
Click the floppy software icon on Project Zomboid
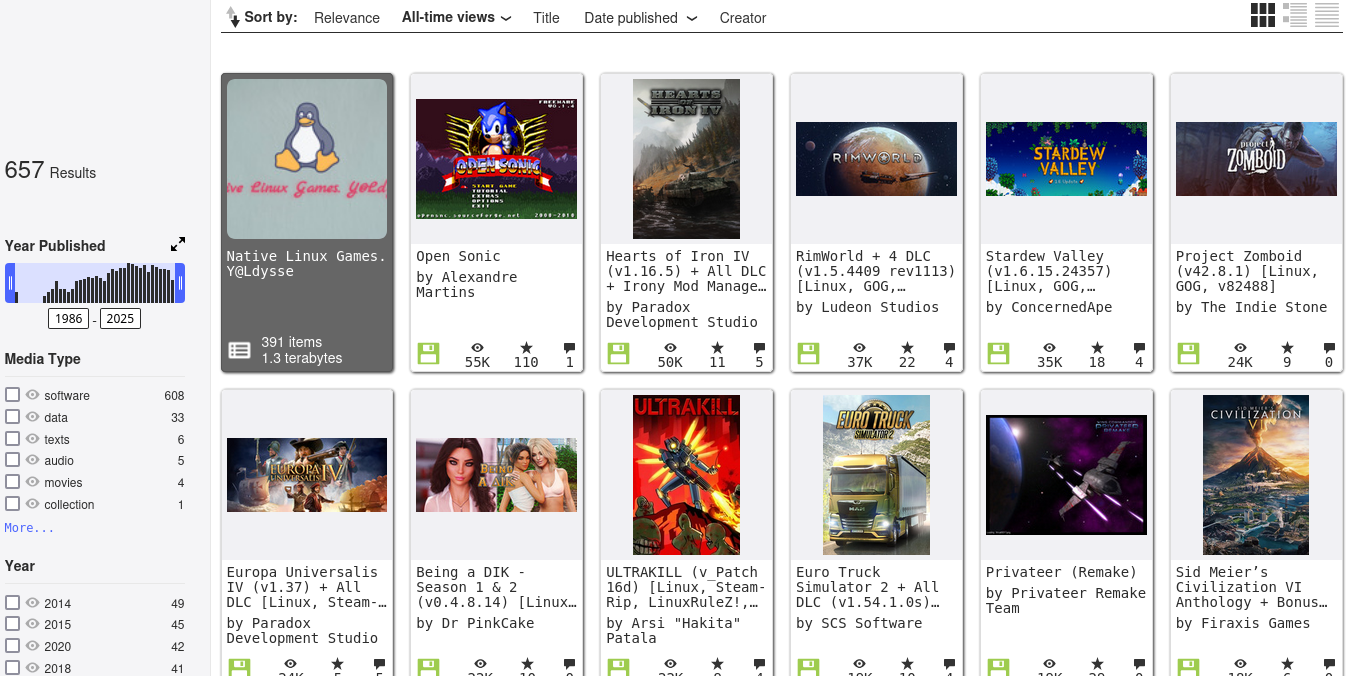point(1188,353)
